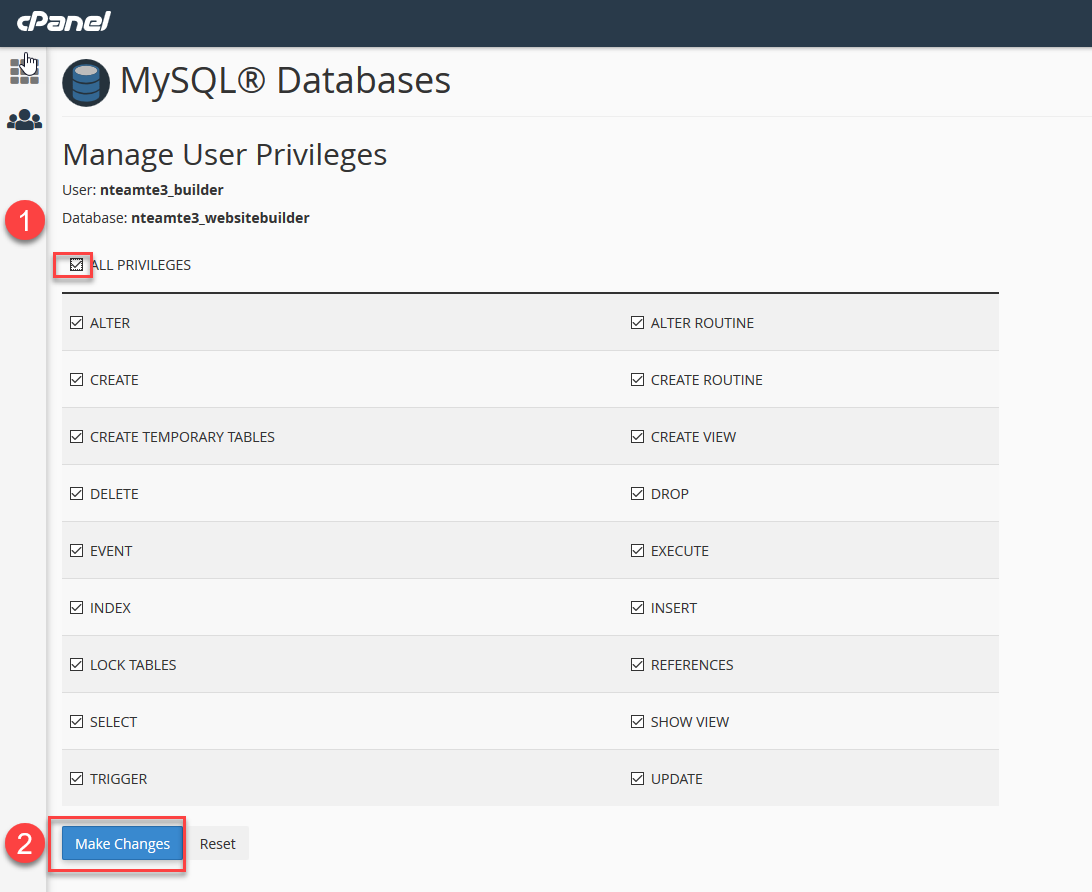Screen dimensions: 1092x892
Task: Toggle the UPDATE privilege checkbox
Action: pyautogui.click(x=637, y=779)
